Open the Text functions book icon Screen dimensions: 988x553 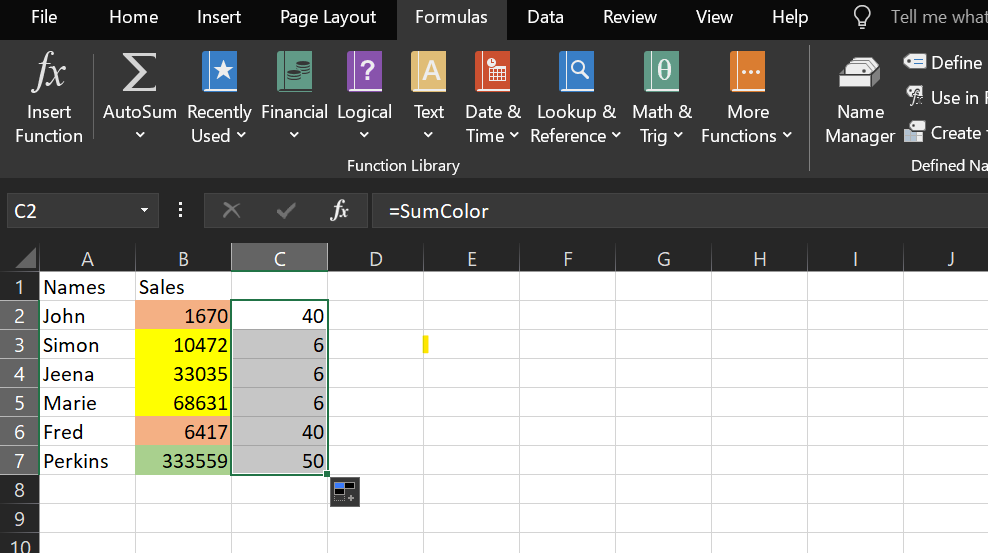428,71
